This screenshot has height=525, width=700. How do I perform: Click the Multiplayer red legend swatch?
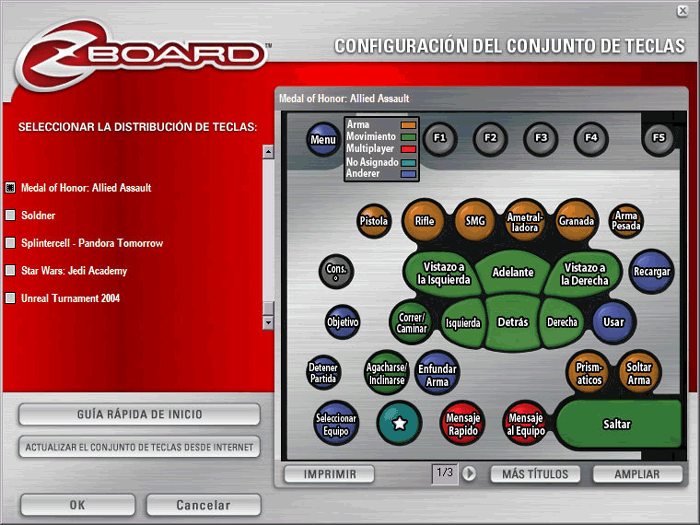pos(408,149)
